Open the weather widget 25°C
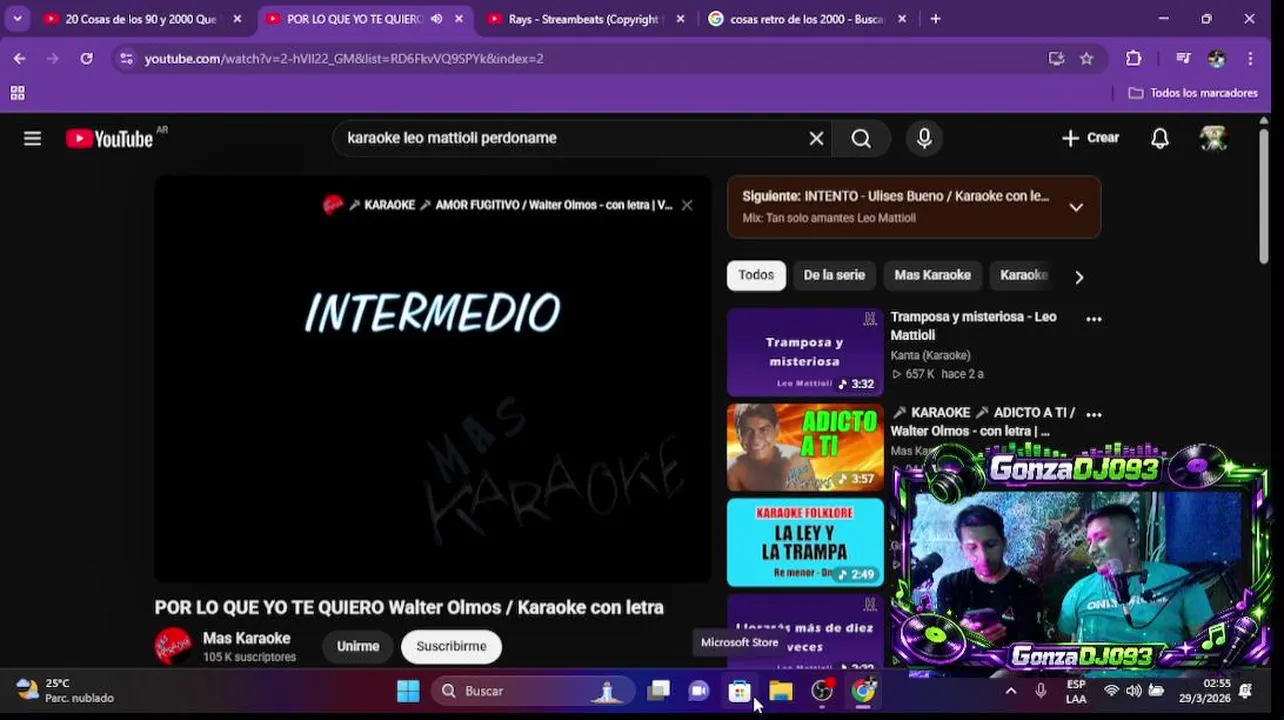Image resolution: width=1284 pixels, height=720 pixels. point(65,691)
